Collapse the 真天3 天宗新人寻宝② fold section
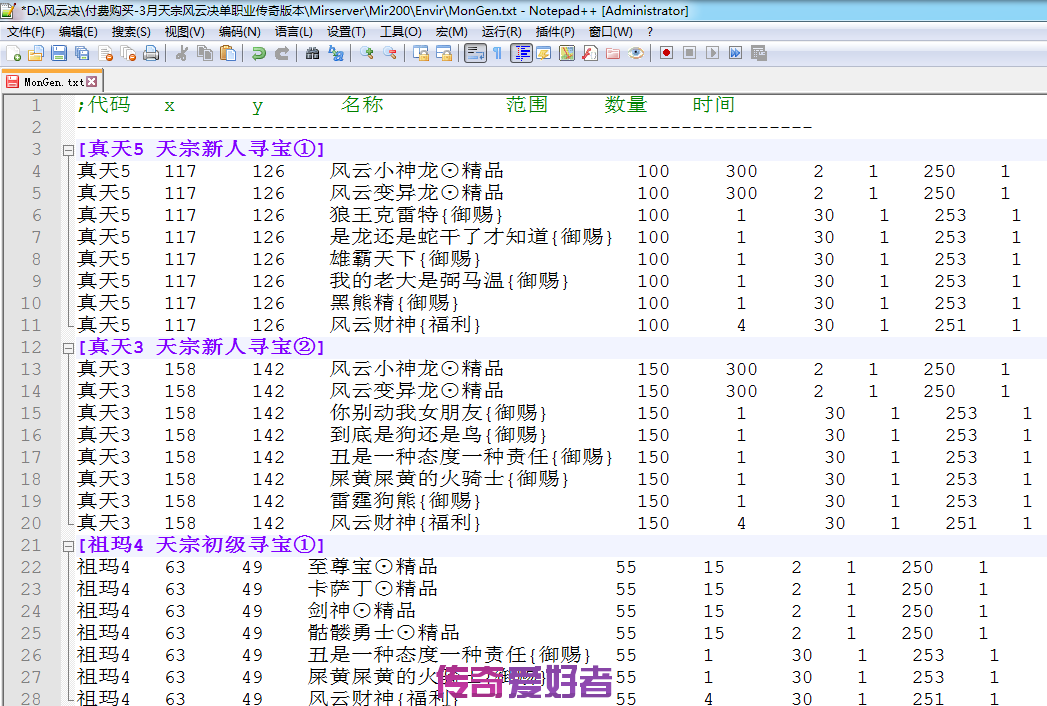Image resolution: width=1047 pixels, height=706 pixels. pos(68,348)
